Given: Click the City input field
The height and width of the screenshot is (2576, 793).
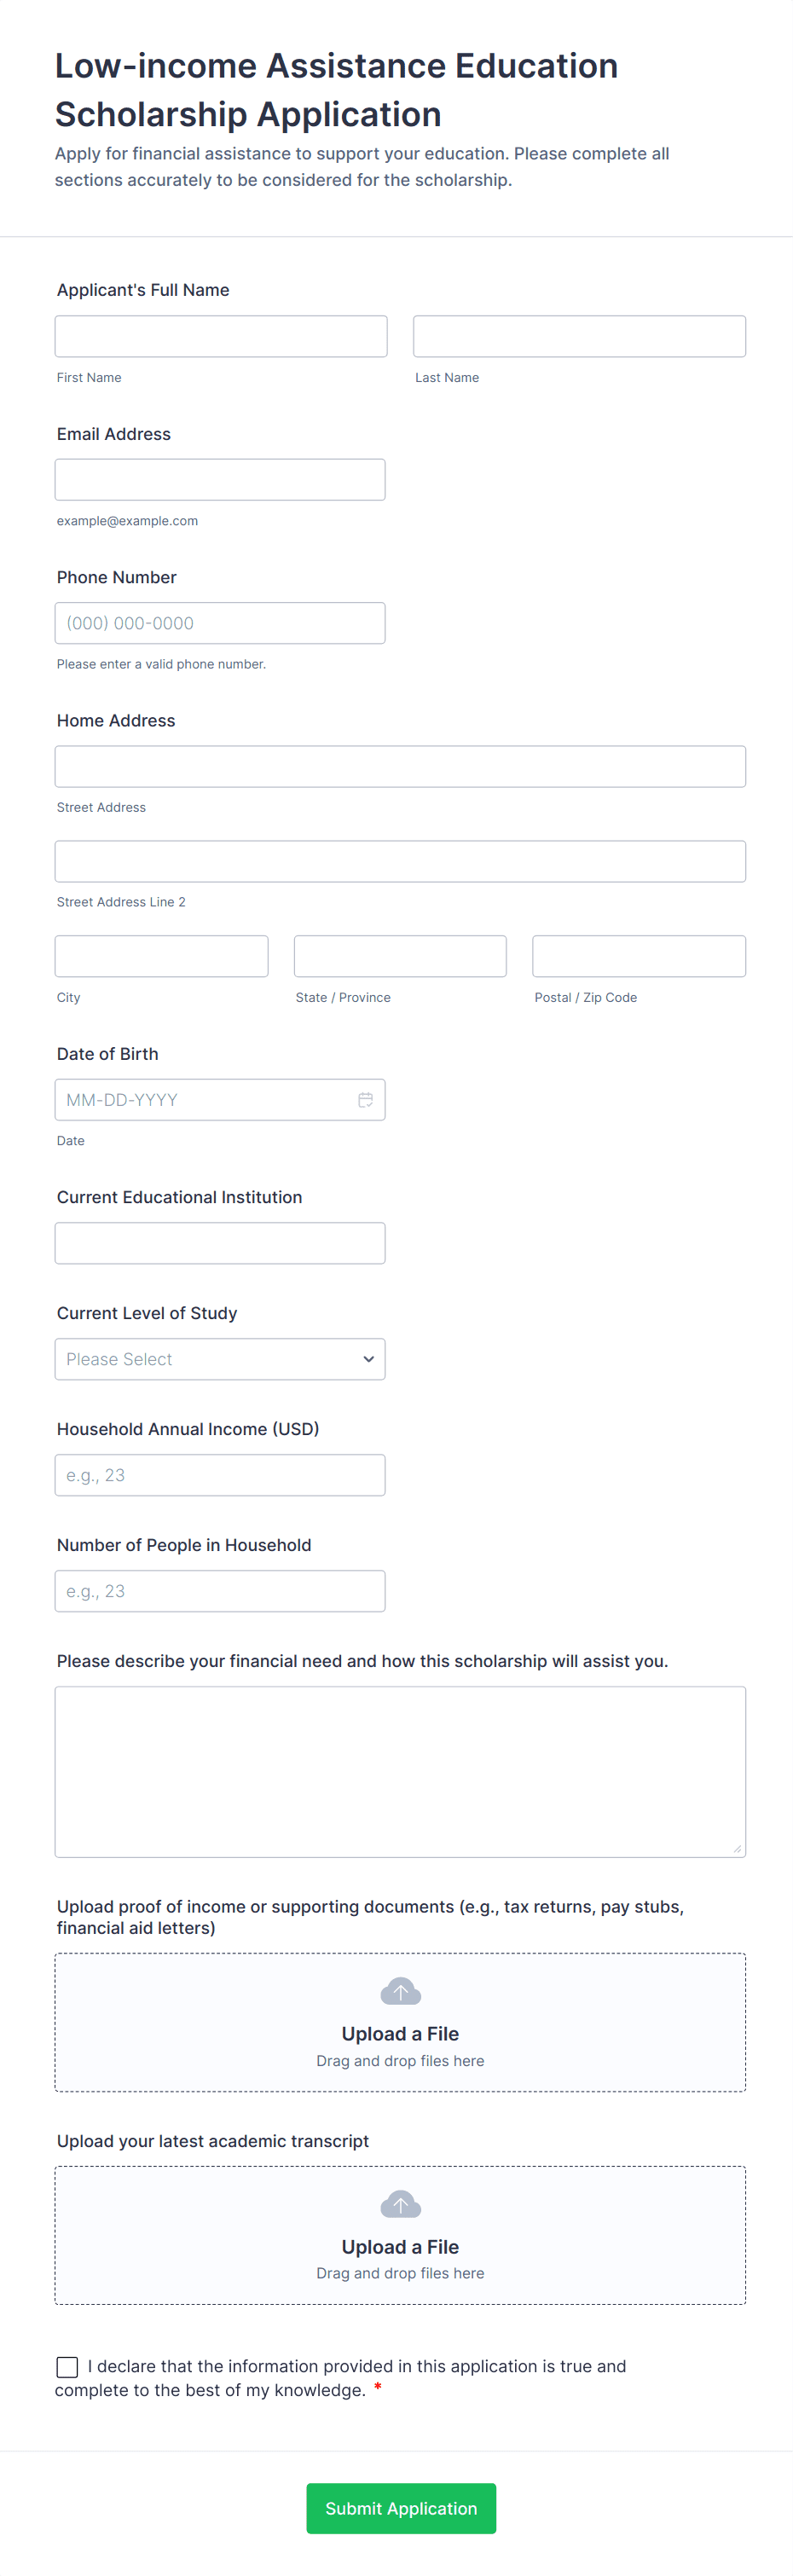Looking at the screenshot, I should pyautogui.click(x=161, y=956).
